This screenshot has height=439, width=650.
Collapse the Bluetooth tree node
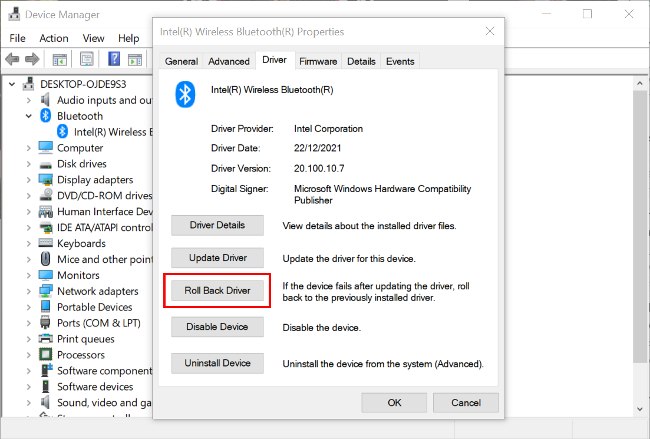coord(29,116)
